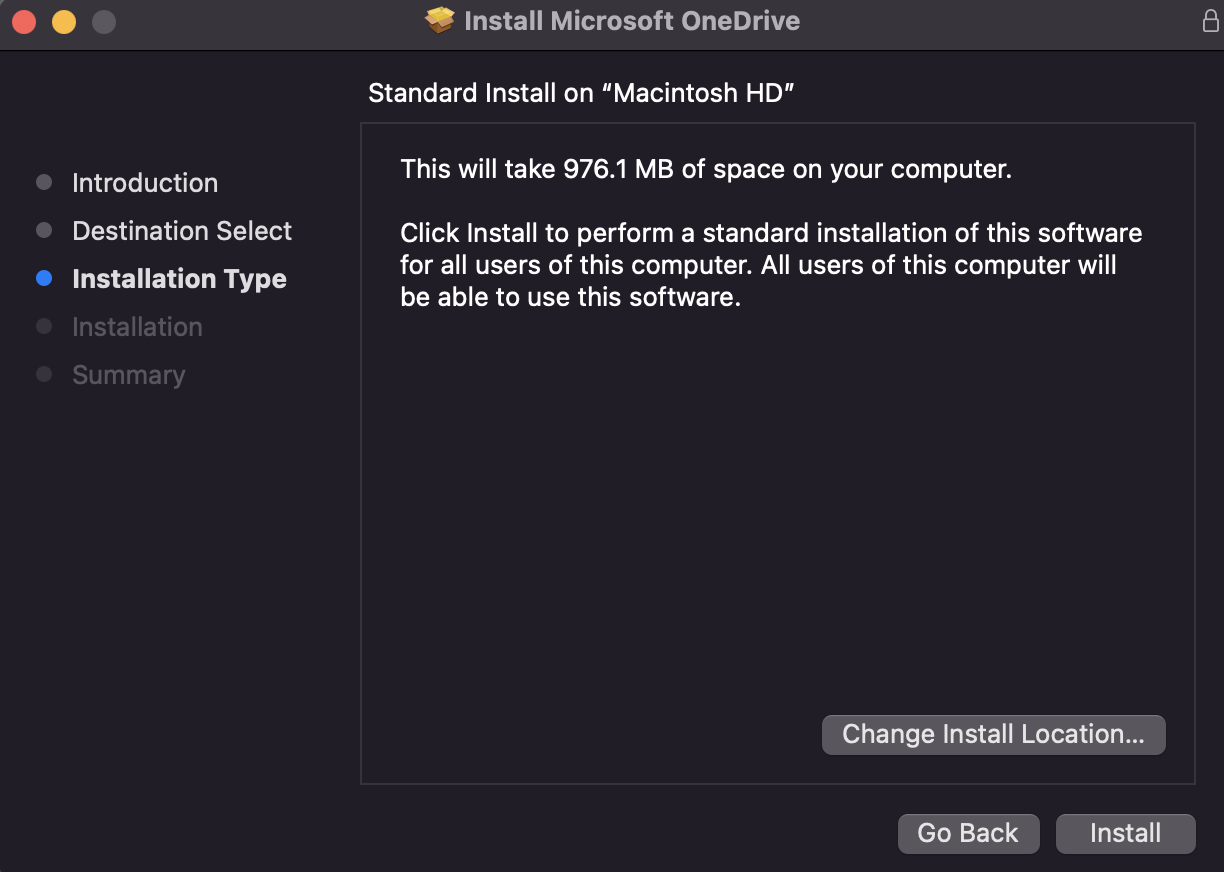This screenshot has height=872, width=1224.
Task: Minimize the installer with the yellow button
Action: (64, 21)
